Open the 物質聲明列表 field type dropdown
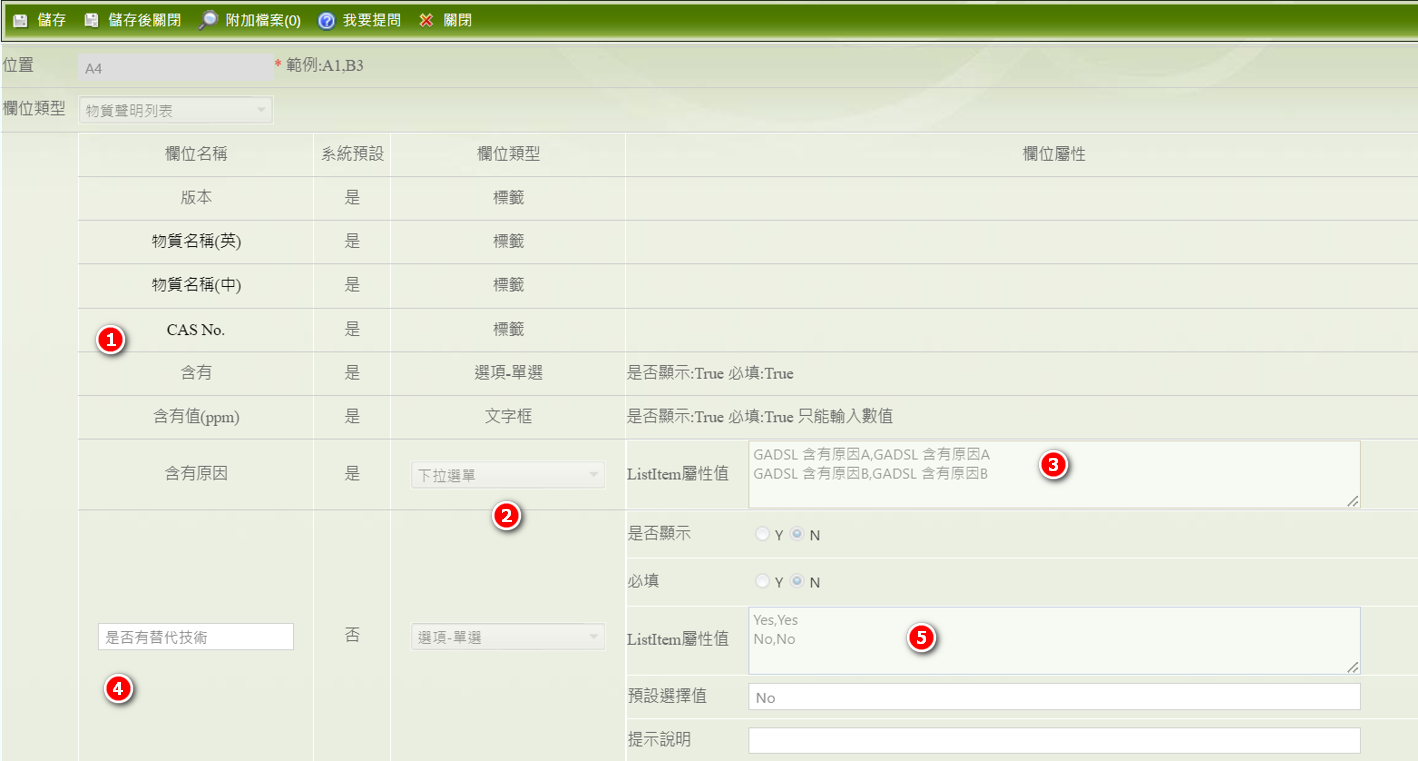 tap(175, 110)
